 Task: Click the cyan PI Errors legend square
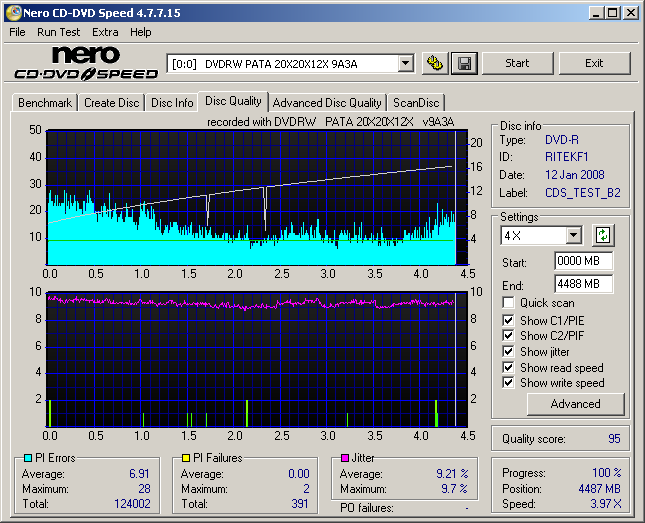point(28,458)
